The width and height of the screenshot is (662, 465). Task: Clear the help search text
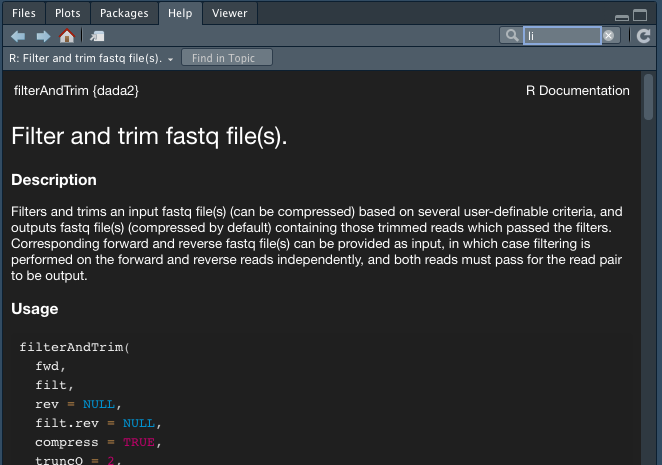(x=608, y=35)
